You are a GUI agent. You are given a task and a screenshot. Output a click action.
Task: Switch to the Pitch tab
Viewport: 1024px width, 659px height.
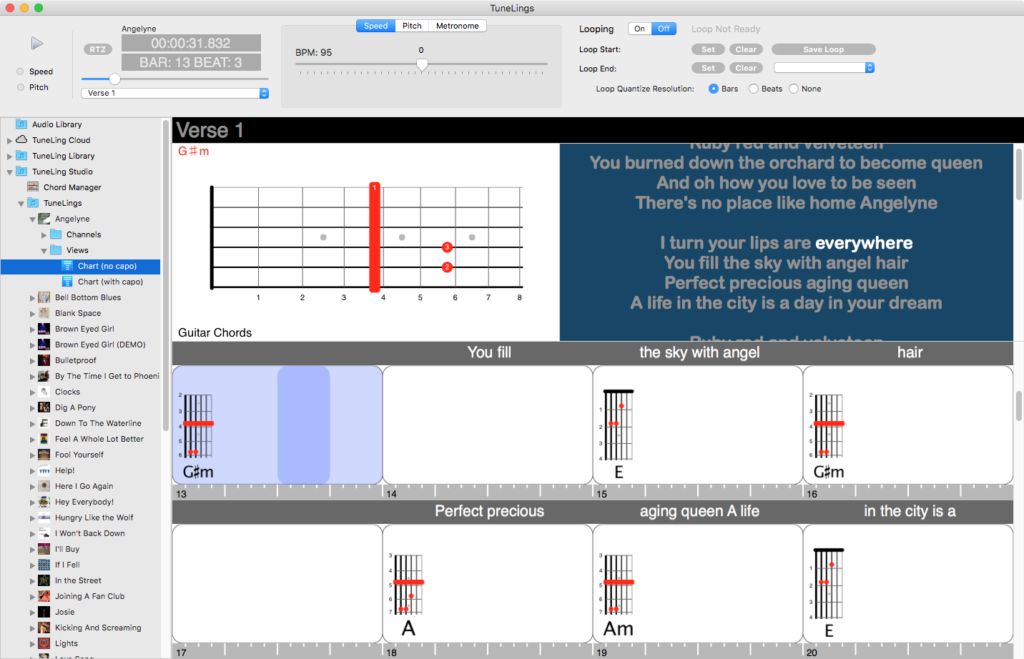pyautogui.click(x=411, y=26)
